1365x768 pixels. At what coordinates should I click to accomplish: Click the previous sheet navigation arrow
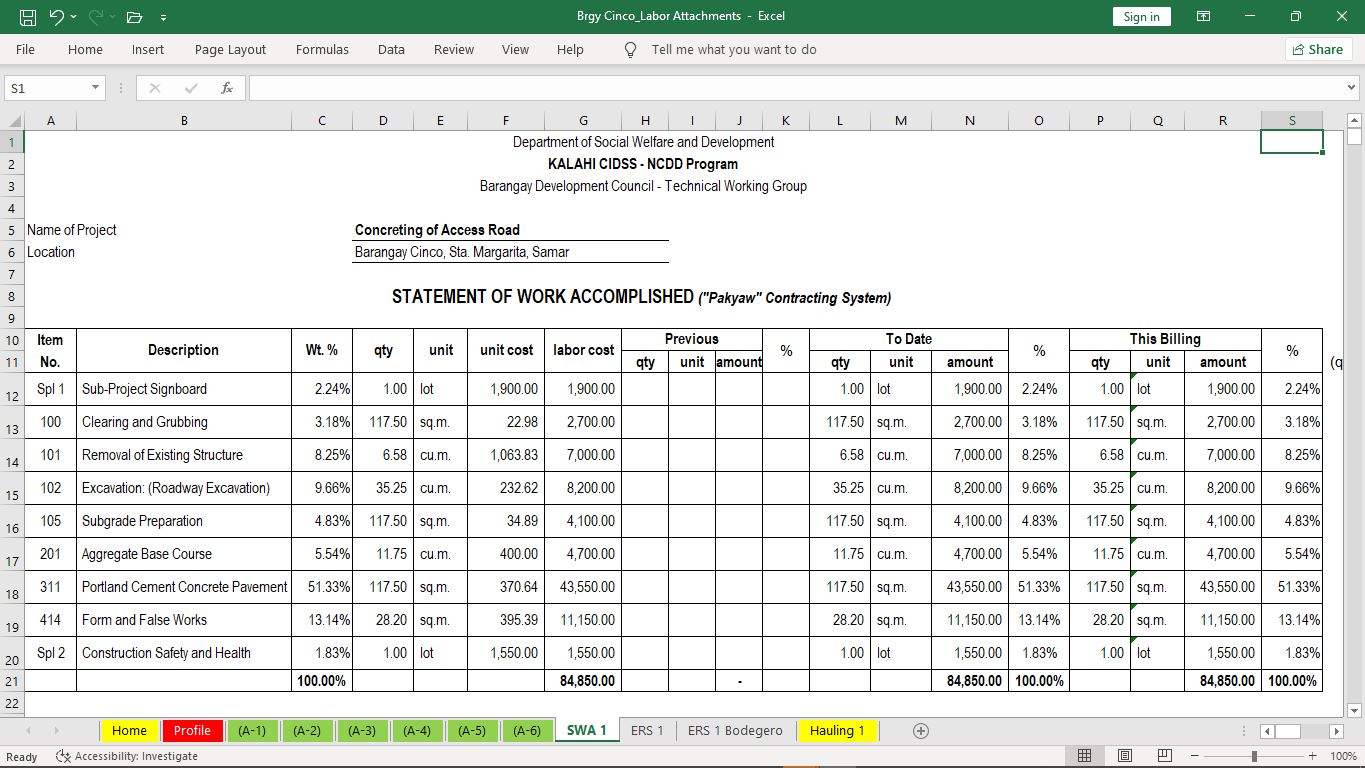(28, 731)
